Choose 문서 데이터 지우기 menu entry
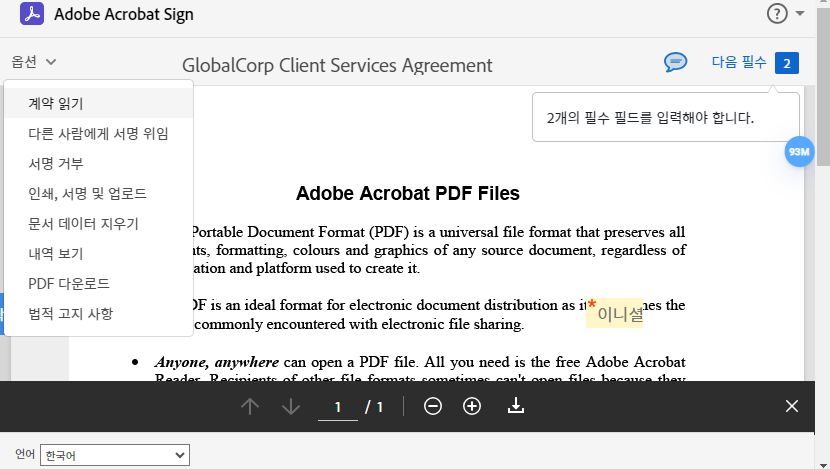The width and height of the screenshot is (830, 469). [x=98, y=223]
